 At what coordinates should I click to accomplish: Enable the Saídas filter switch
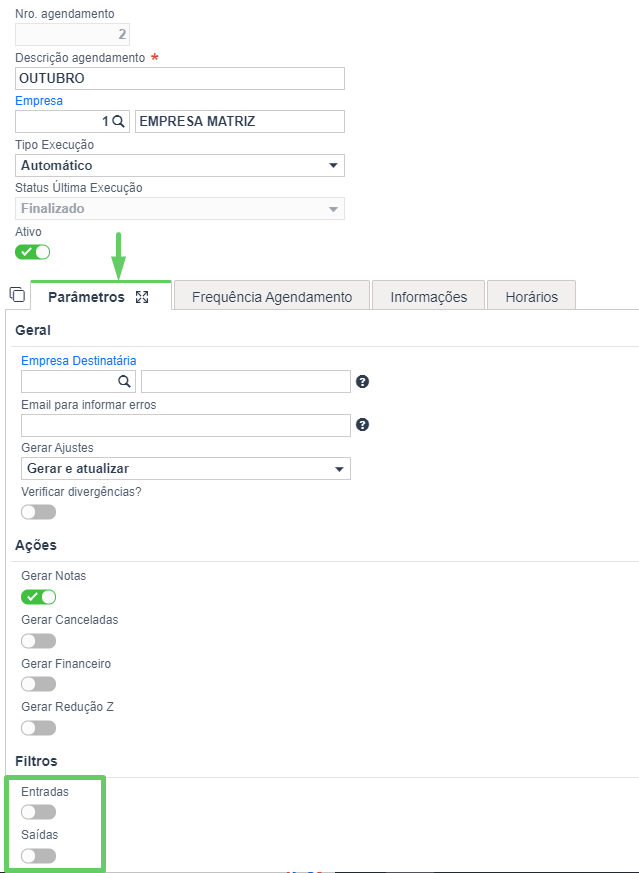[x=38, y=856]
